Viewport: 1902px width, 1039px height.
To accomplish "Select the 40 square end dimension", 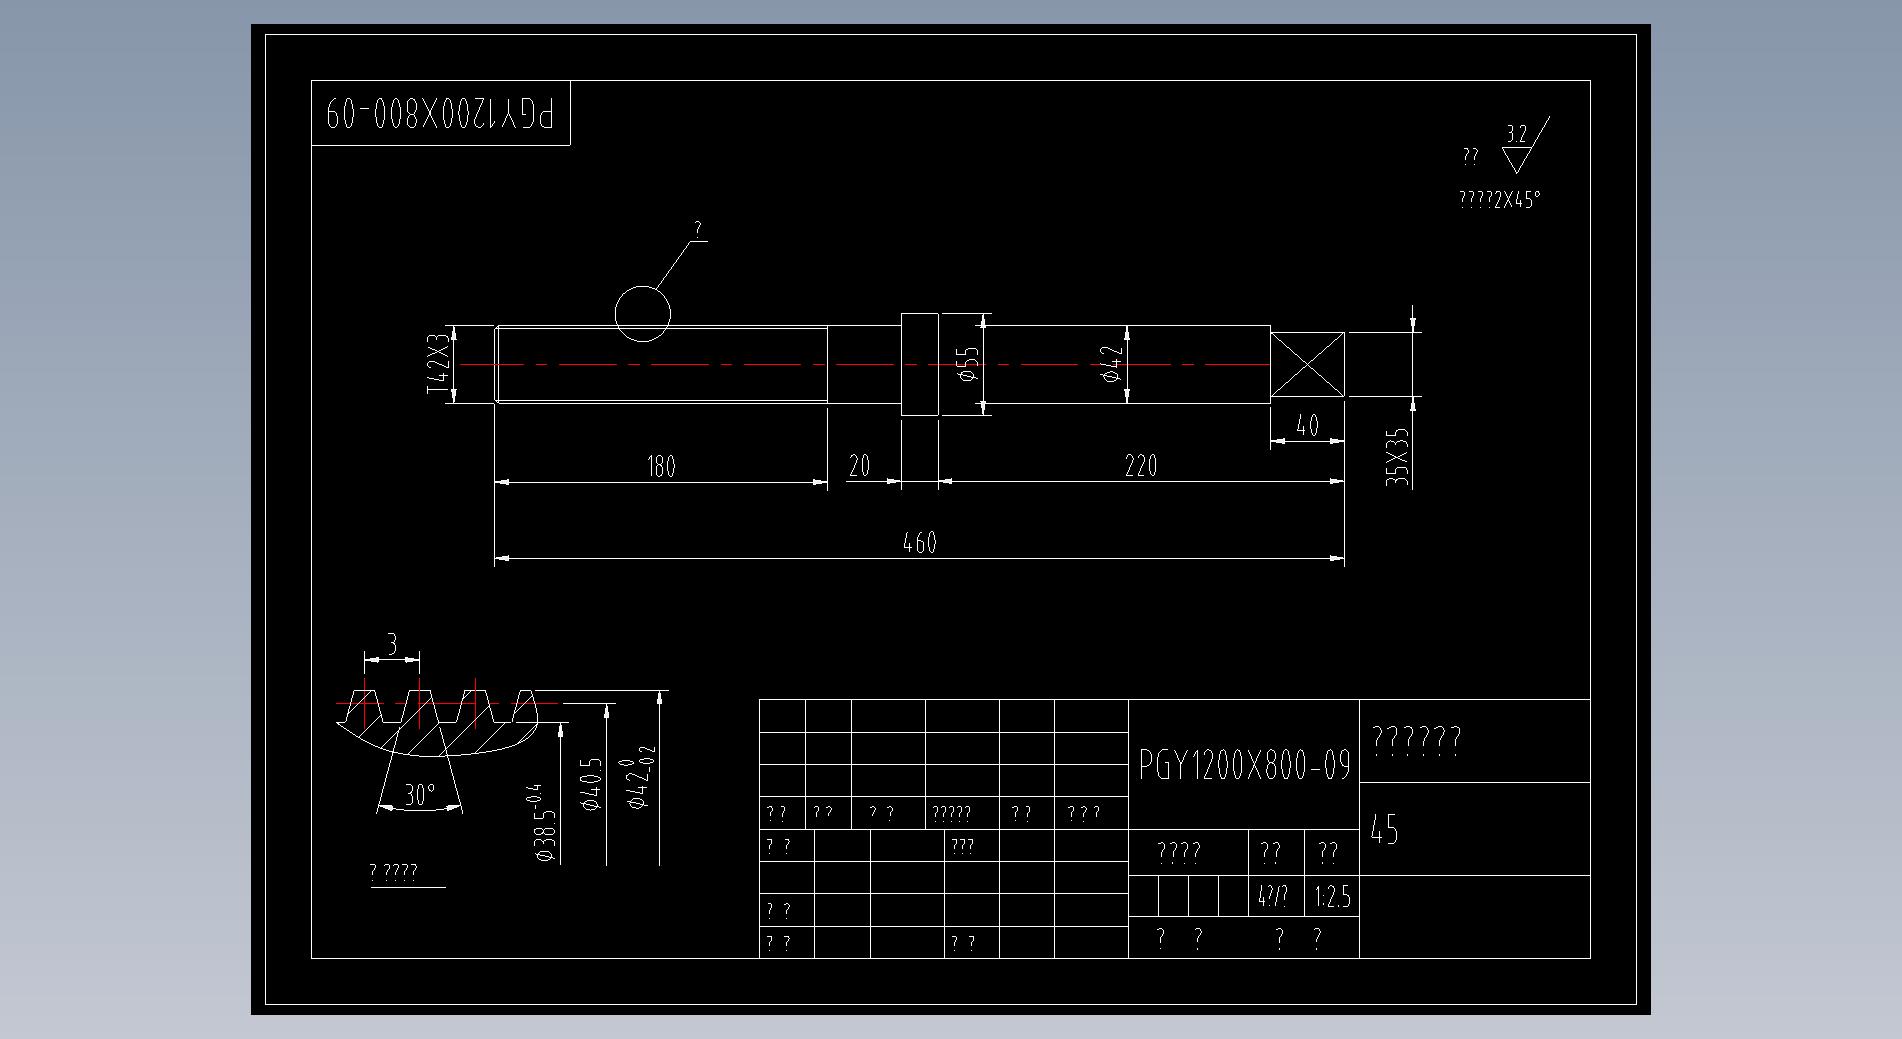I will tap(1307, 425).
